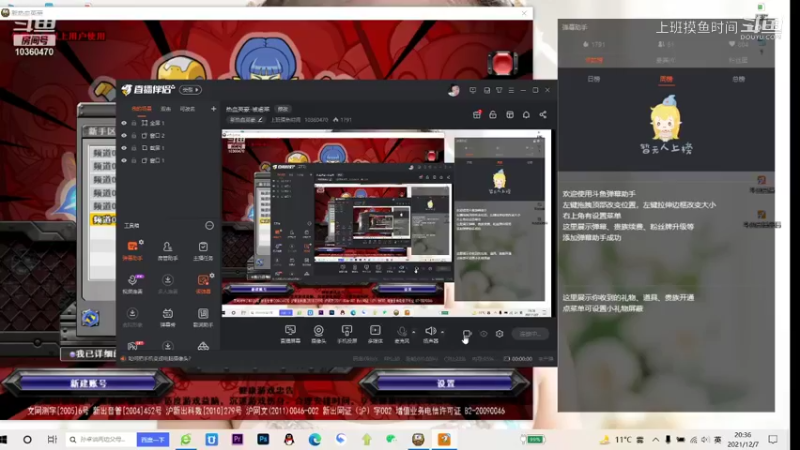Open the gift box icon with red dot
The height and width of the screenshot is (450, 800).
click(x=477, y=115)
